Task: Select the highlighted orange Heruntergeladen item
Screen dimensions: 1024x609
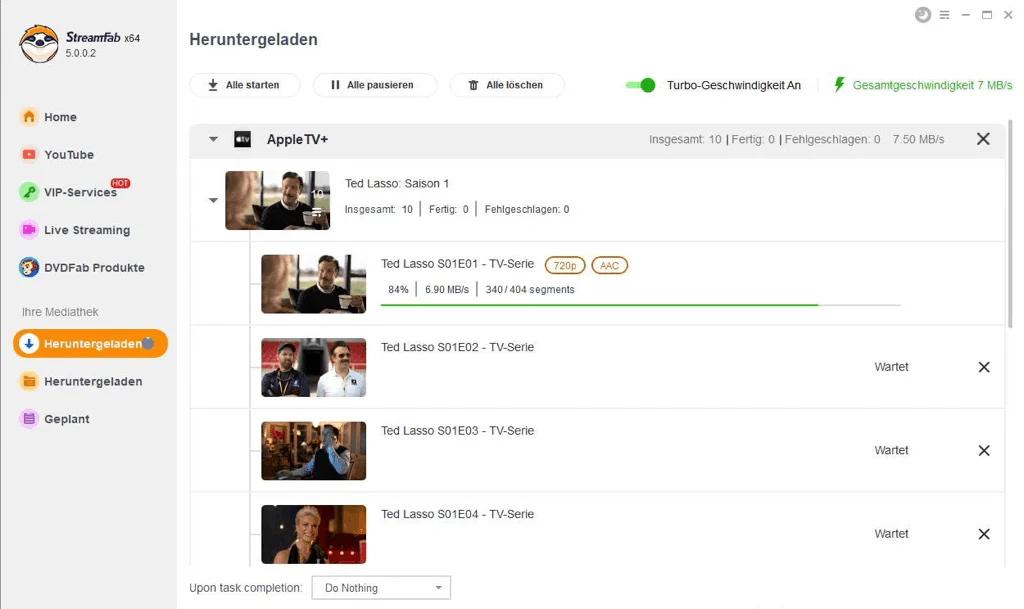Action: 90,343
